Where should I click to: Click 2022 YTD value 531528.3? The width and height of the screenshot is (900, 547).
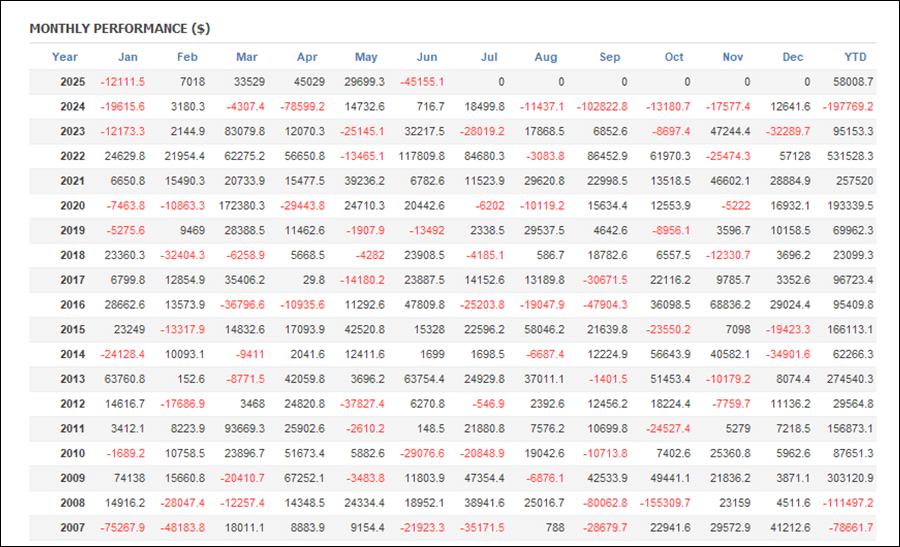(x=850, y=156)
